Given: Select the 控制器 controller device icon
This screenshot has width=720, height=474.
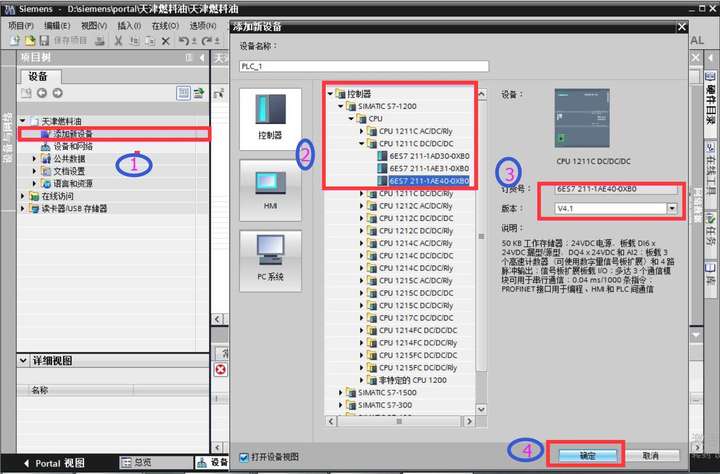Looking at the screenshot, I should click(x=270, y=118).
